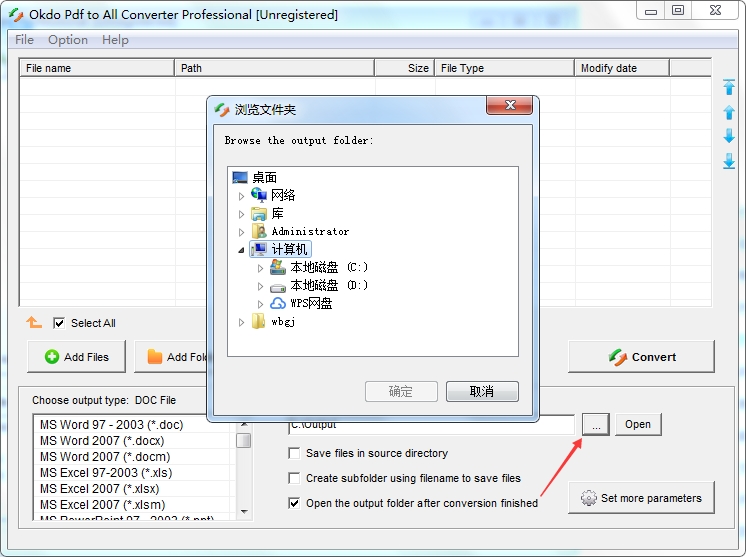Toggle the Select All checkbox
The image size is (746, 557).
59,323
